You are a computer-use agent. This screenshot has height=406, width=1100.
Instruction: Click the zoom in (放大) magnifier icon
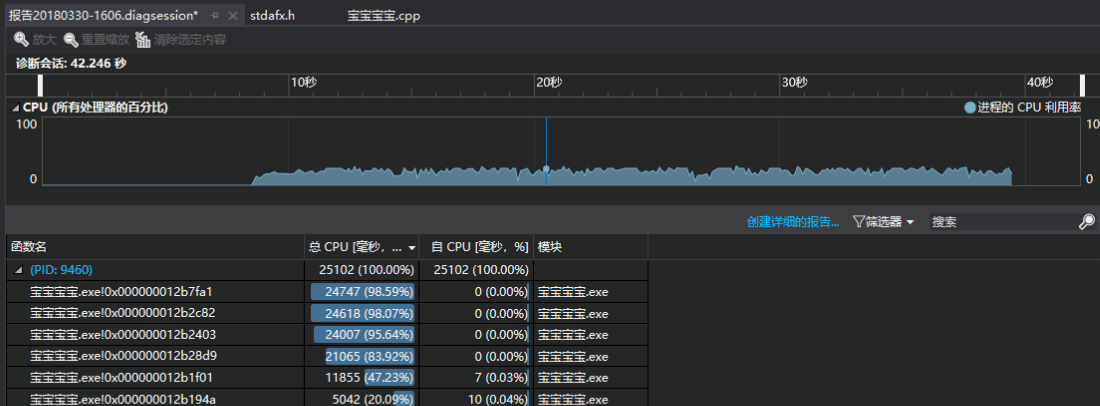click(x=21, y=40)
